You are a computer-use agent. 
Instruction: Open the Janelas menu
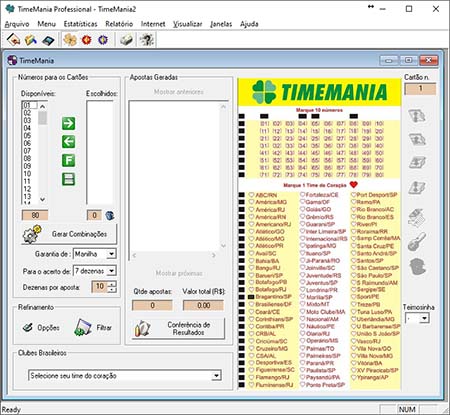pos(221,24)
